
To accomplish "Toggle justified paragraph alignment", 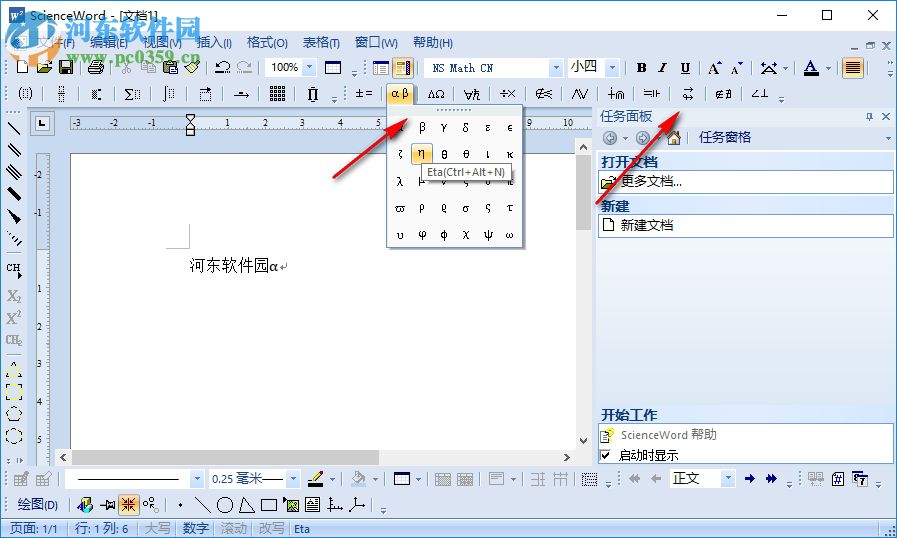I will pyautogui.click(x=852, y=68).
